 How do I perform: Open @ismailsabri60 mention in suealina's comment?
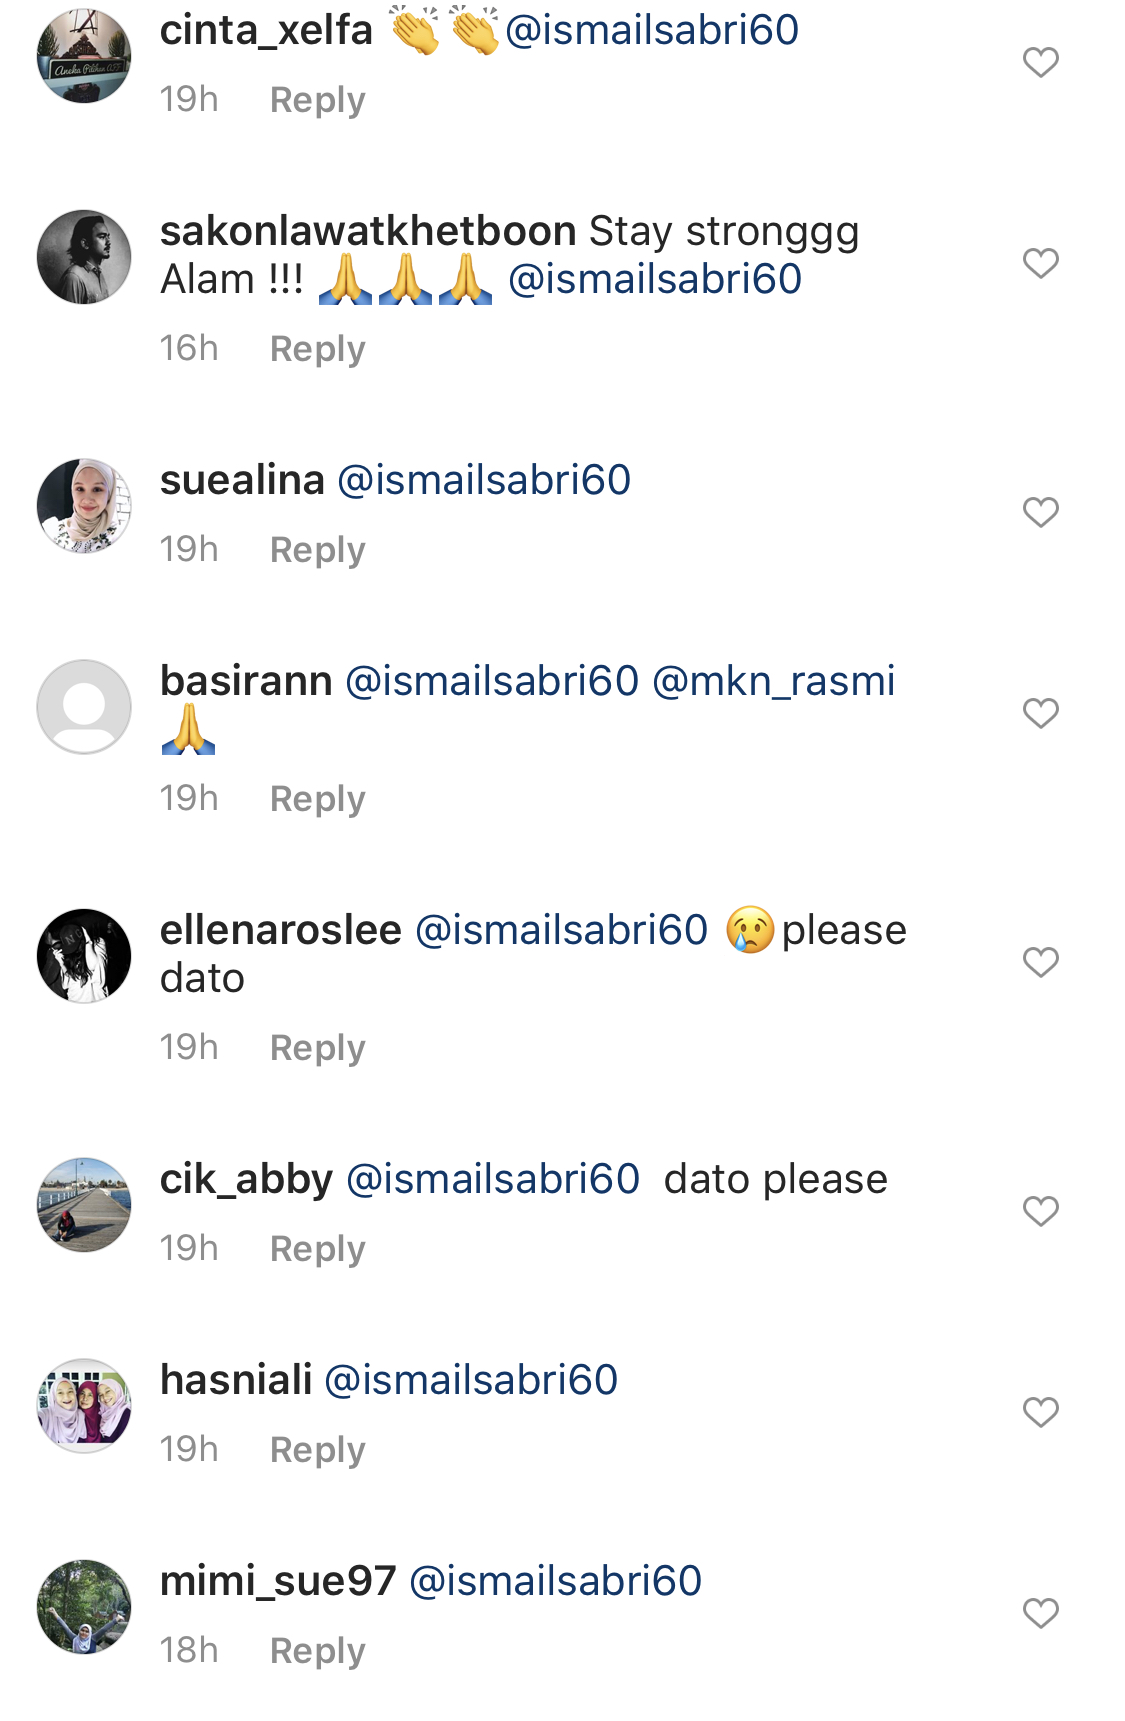[x=484, y=480]
